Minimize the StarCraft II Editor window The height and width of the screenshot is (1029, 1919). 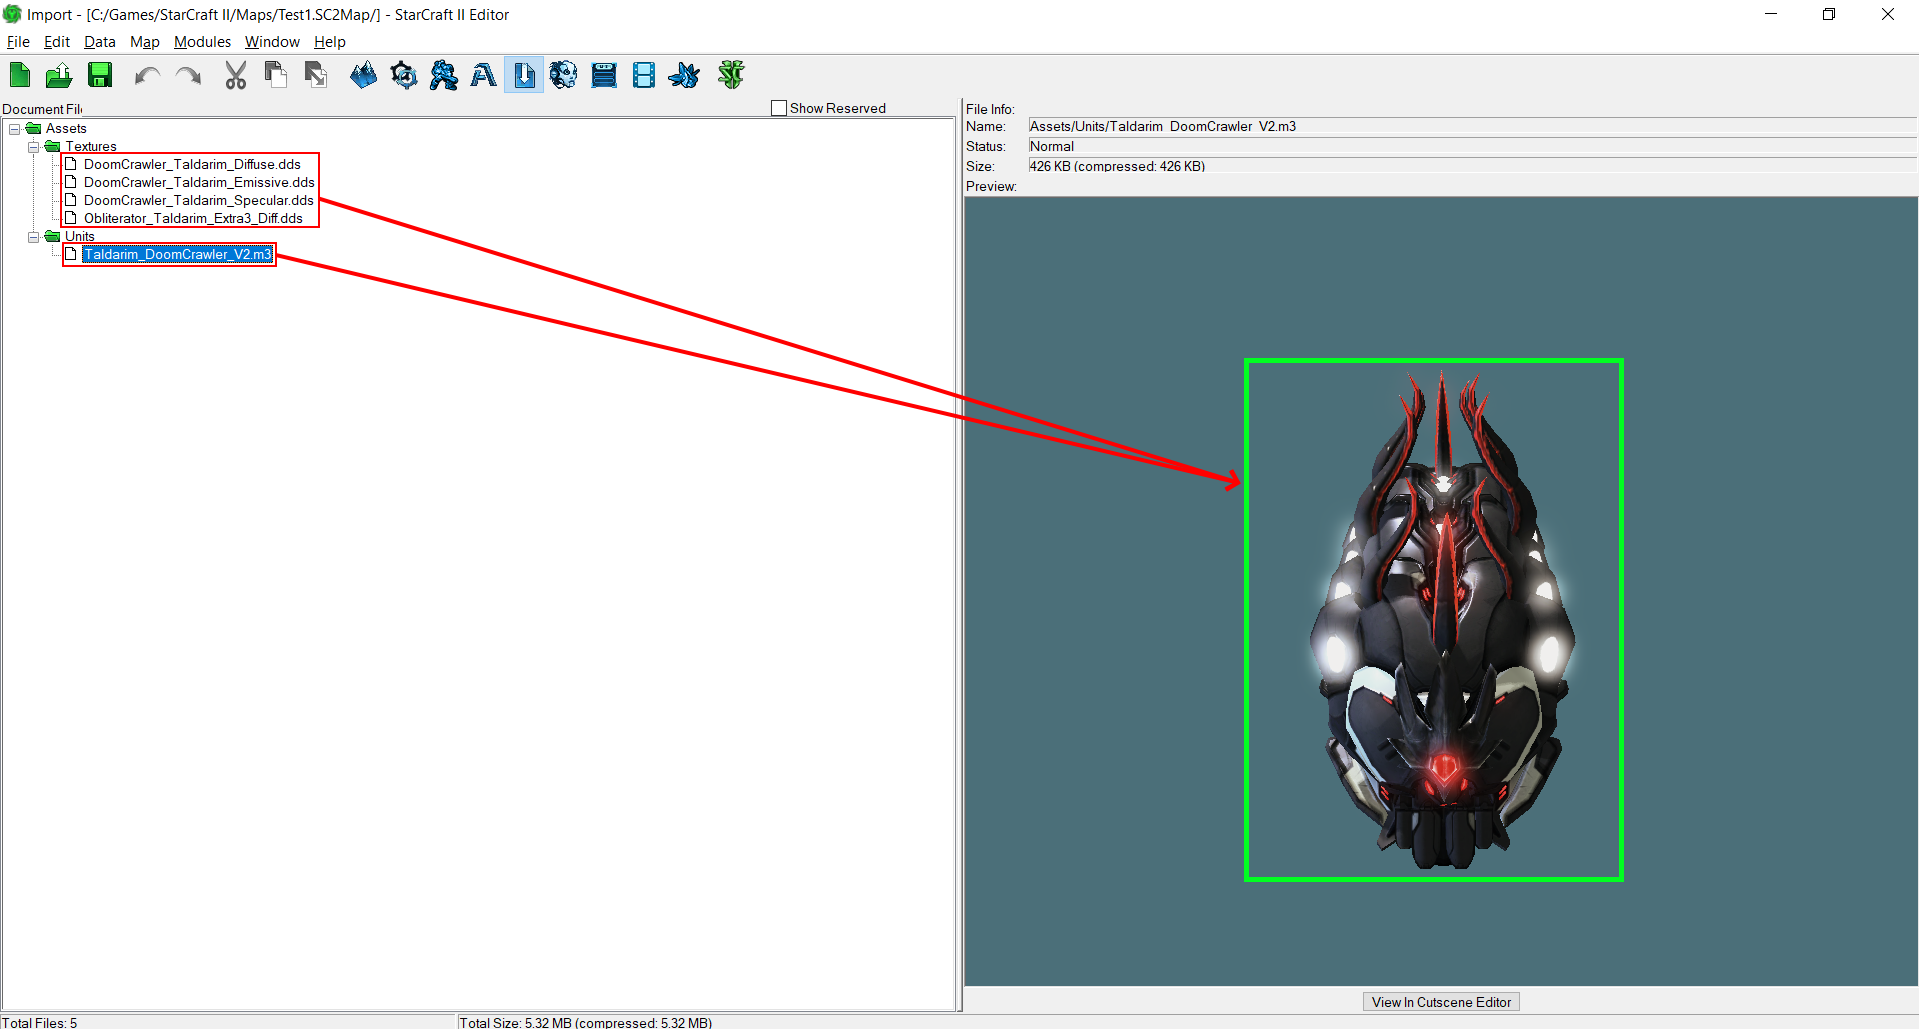1771,14
